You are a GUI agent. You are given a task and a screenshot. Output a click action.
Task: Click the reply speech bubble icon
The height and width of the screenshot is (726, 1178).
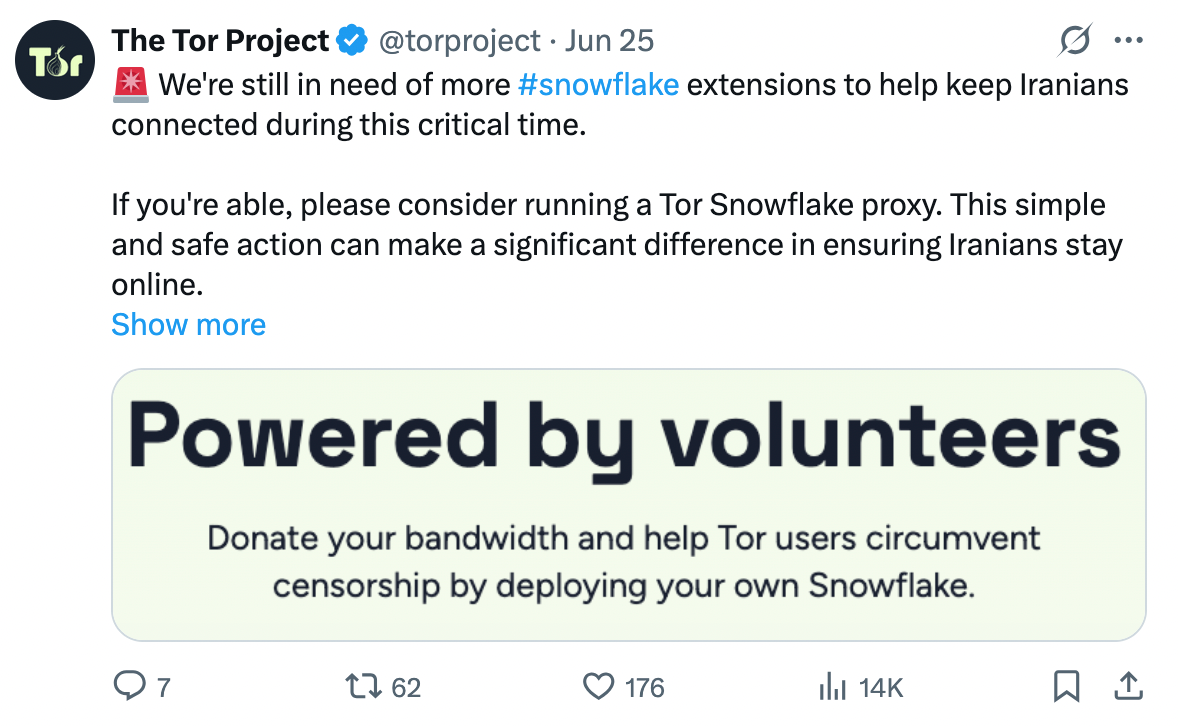click(130, 686)
